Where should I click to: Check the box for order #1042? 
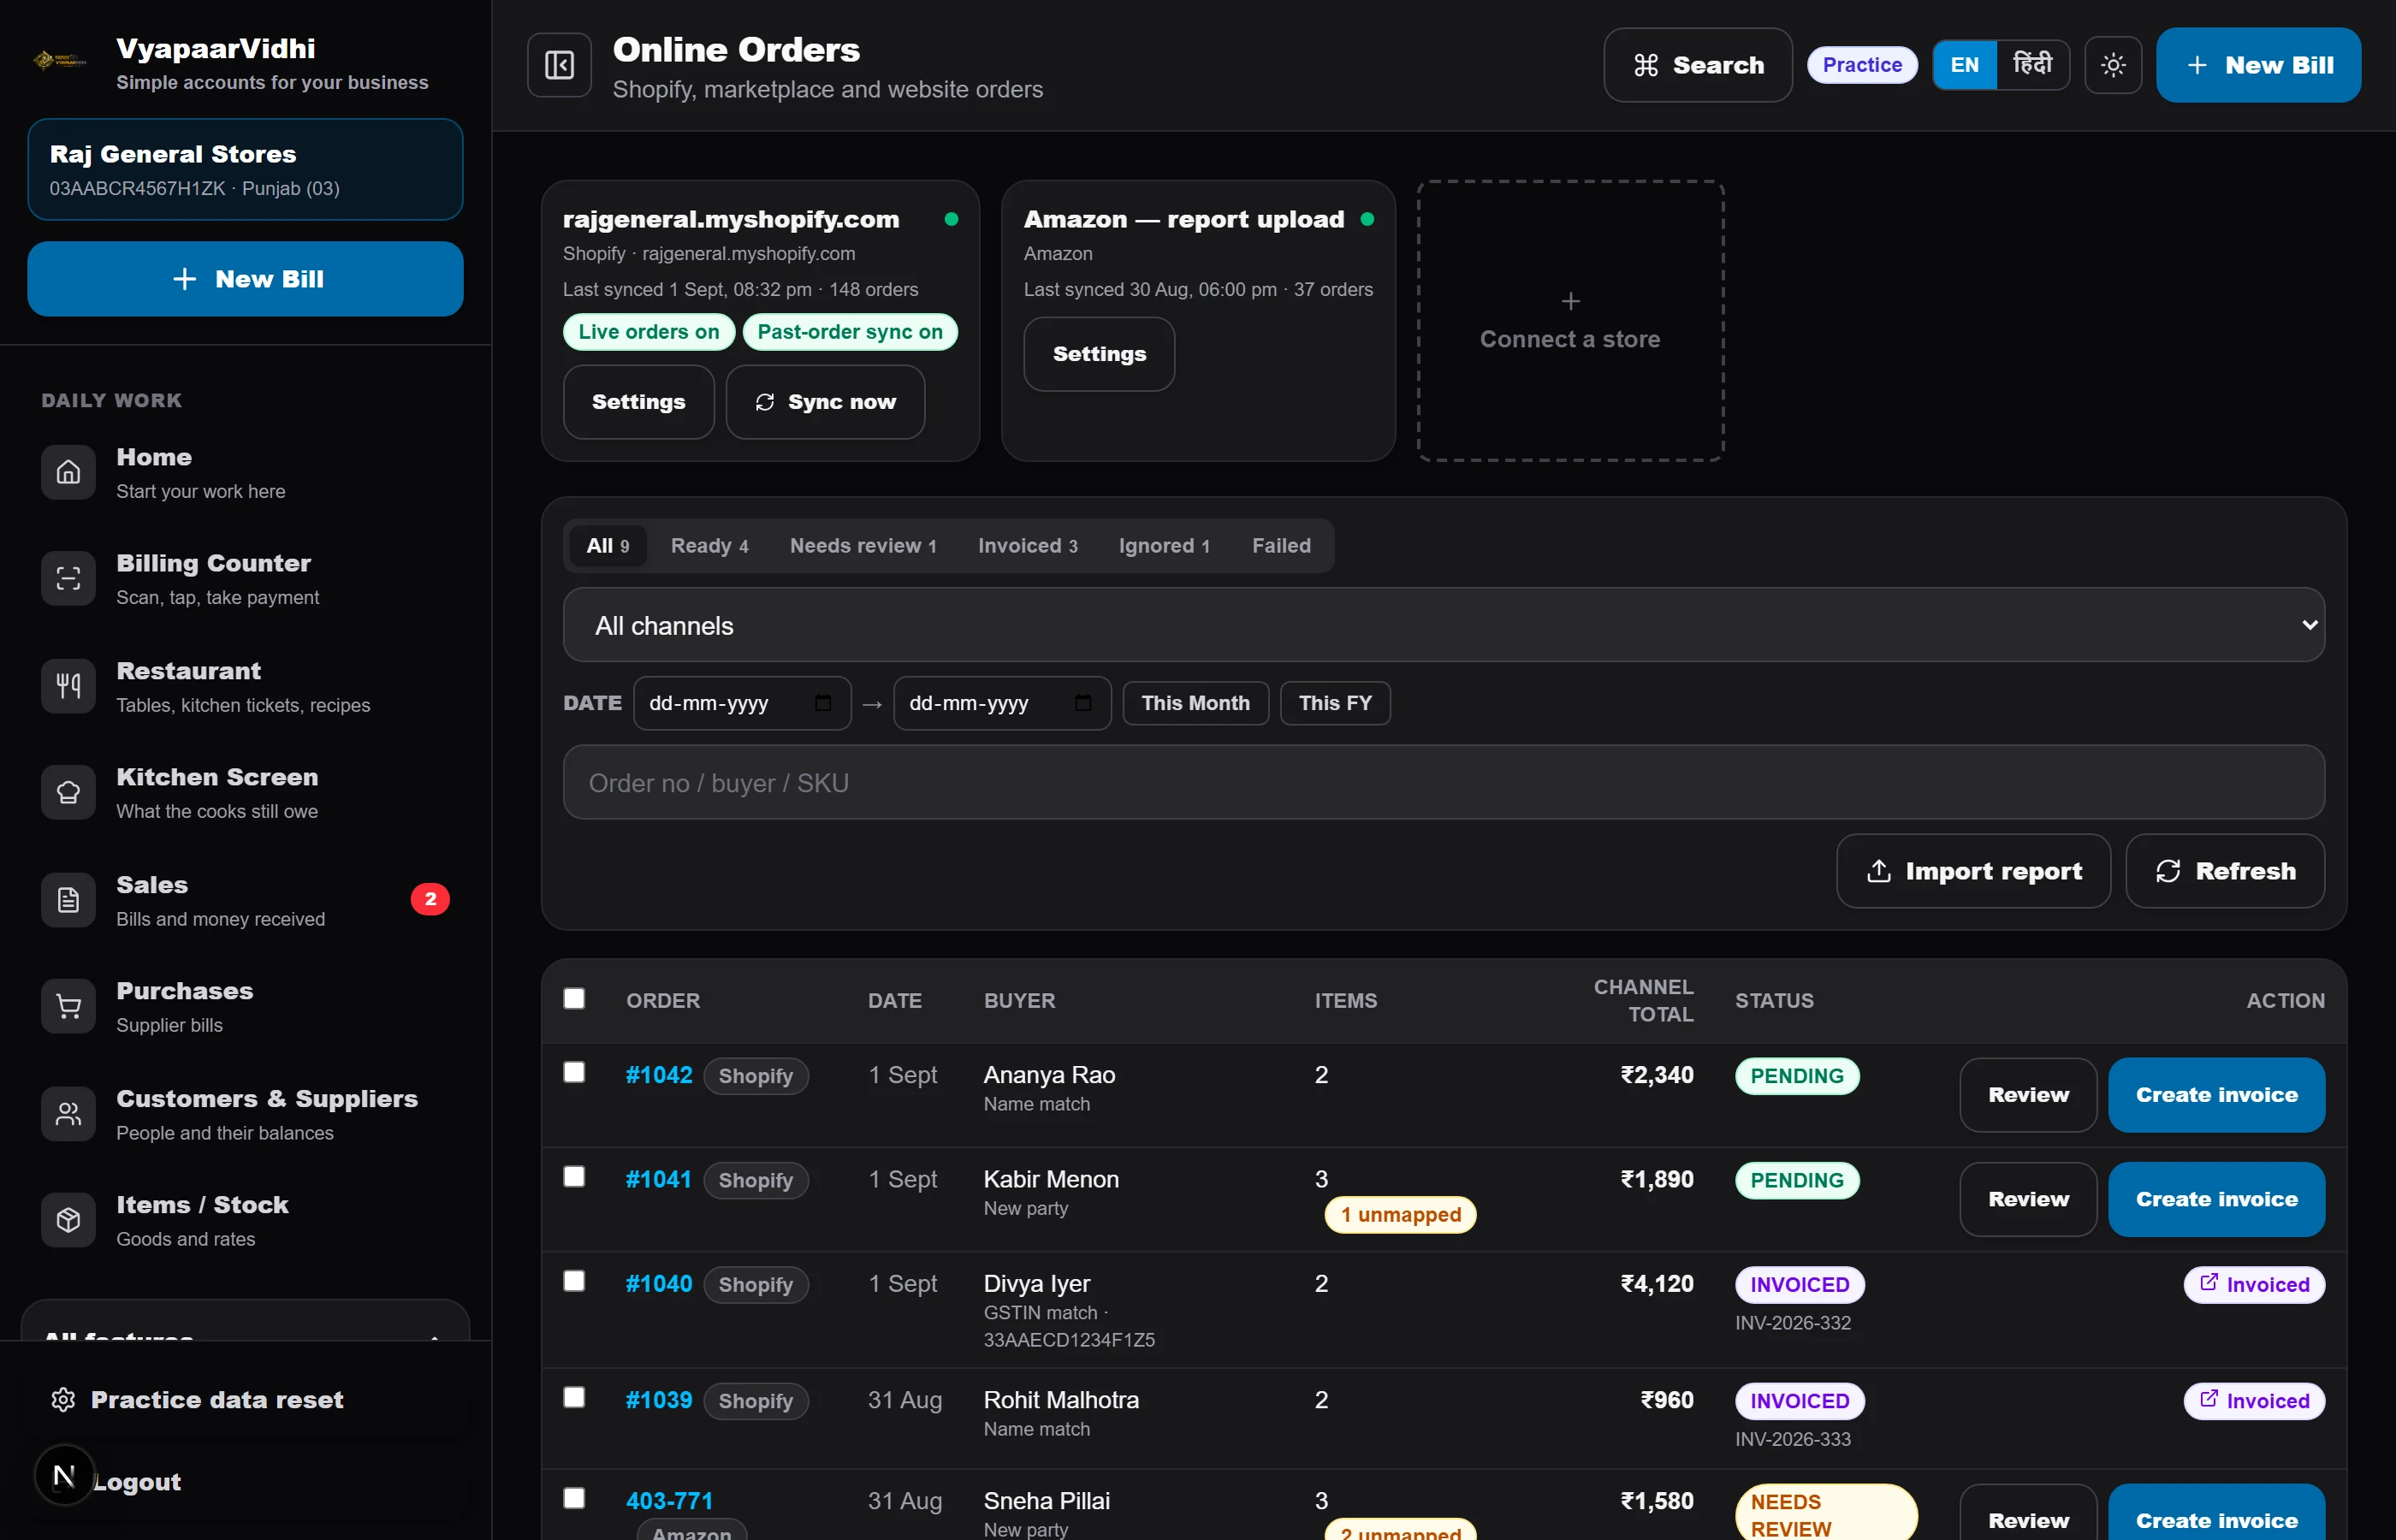[574, 1072]
